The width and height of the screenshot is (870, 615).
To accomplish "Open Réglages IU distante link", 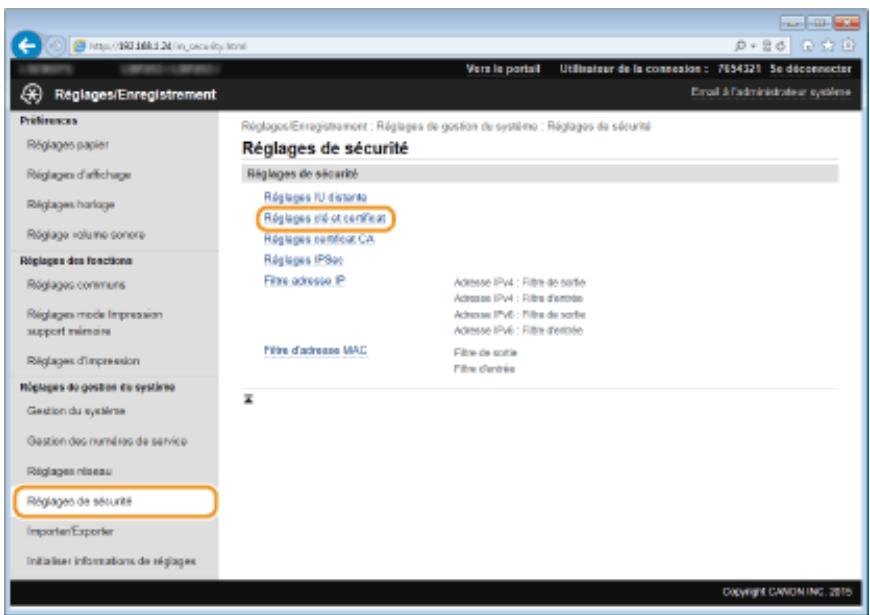I will (x=315, y=197).
